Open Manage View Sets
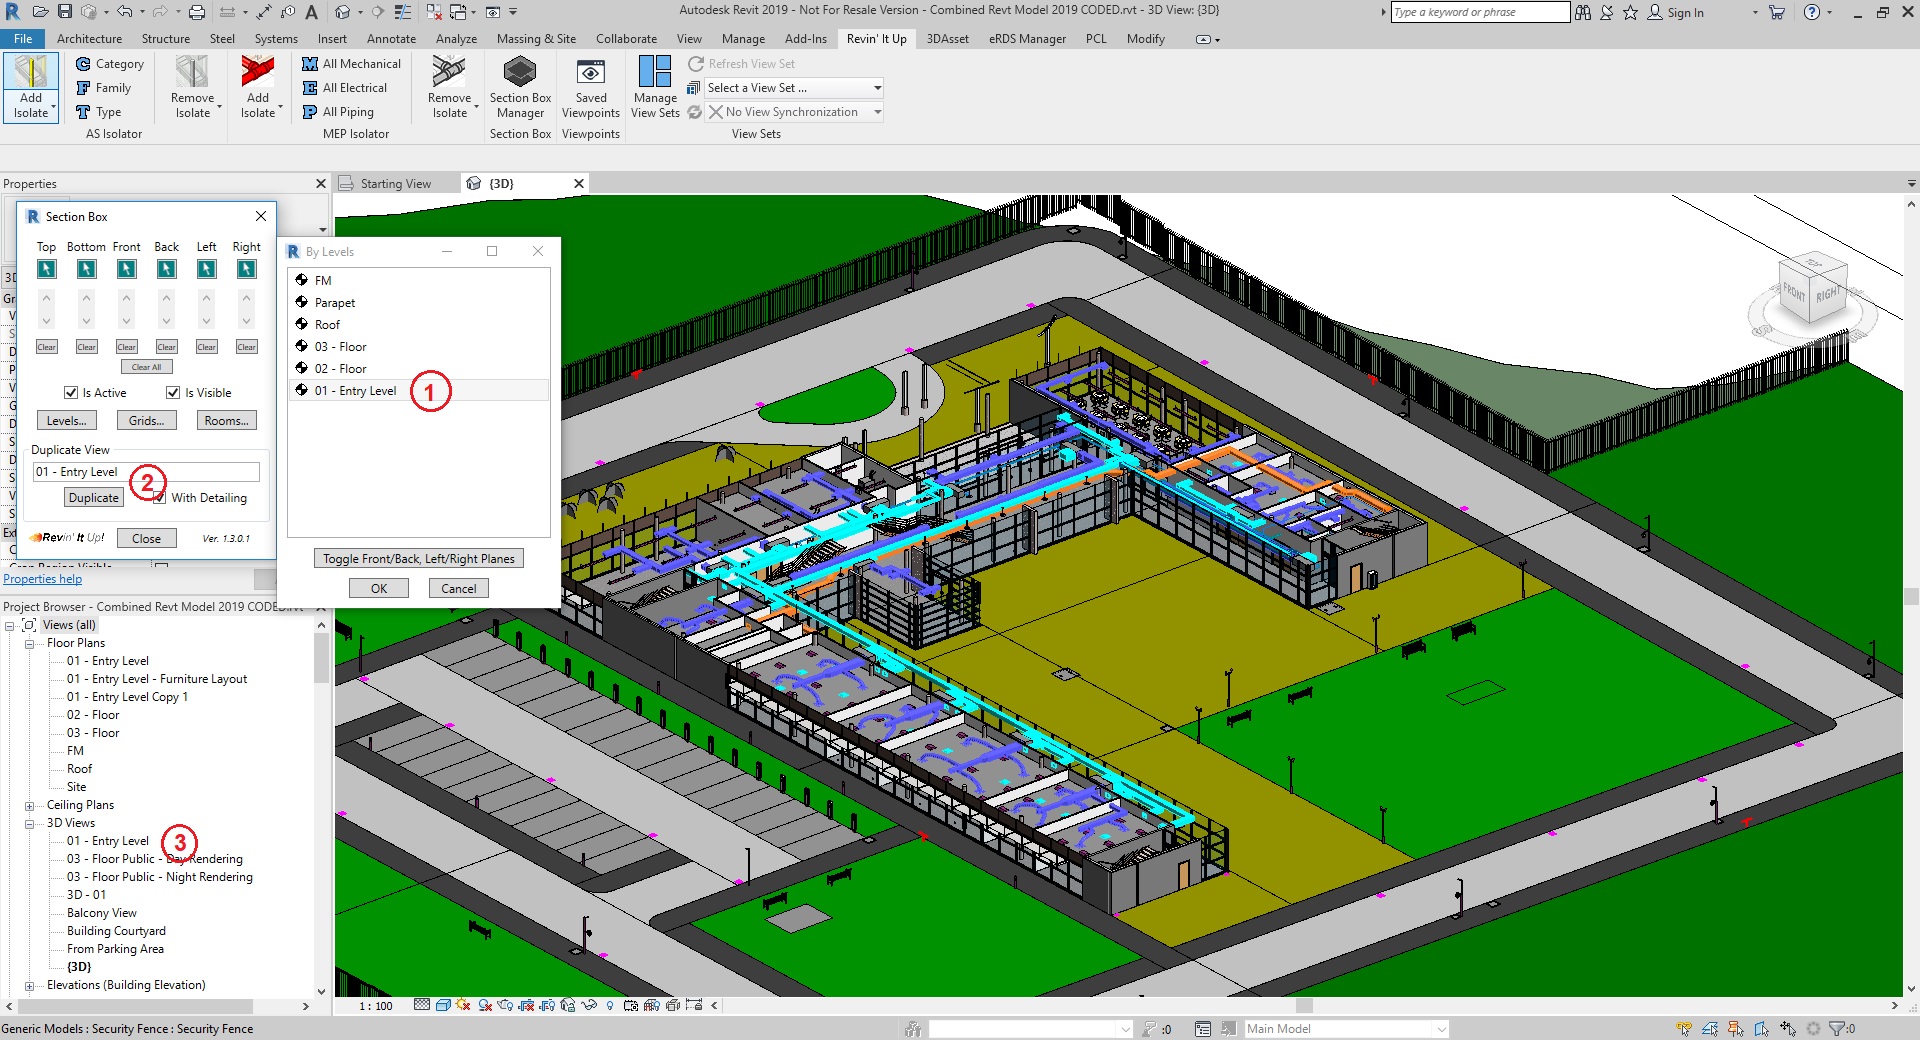Viewport: 1920px width, 1040px height. click(655, 87)
